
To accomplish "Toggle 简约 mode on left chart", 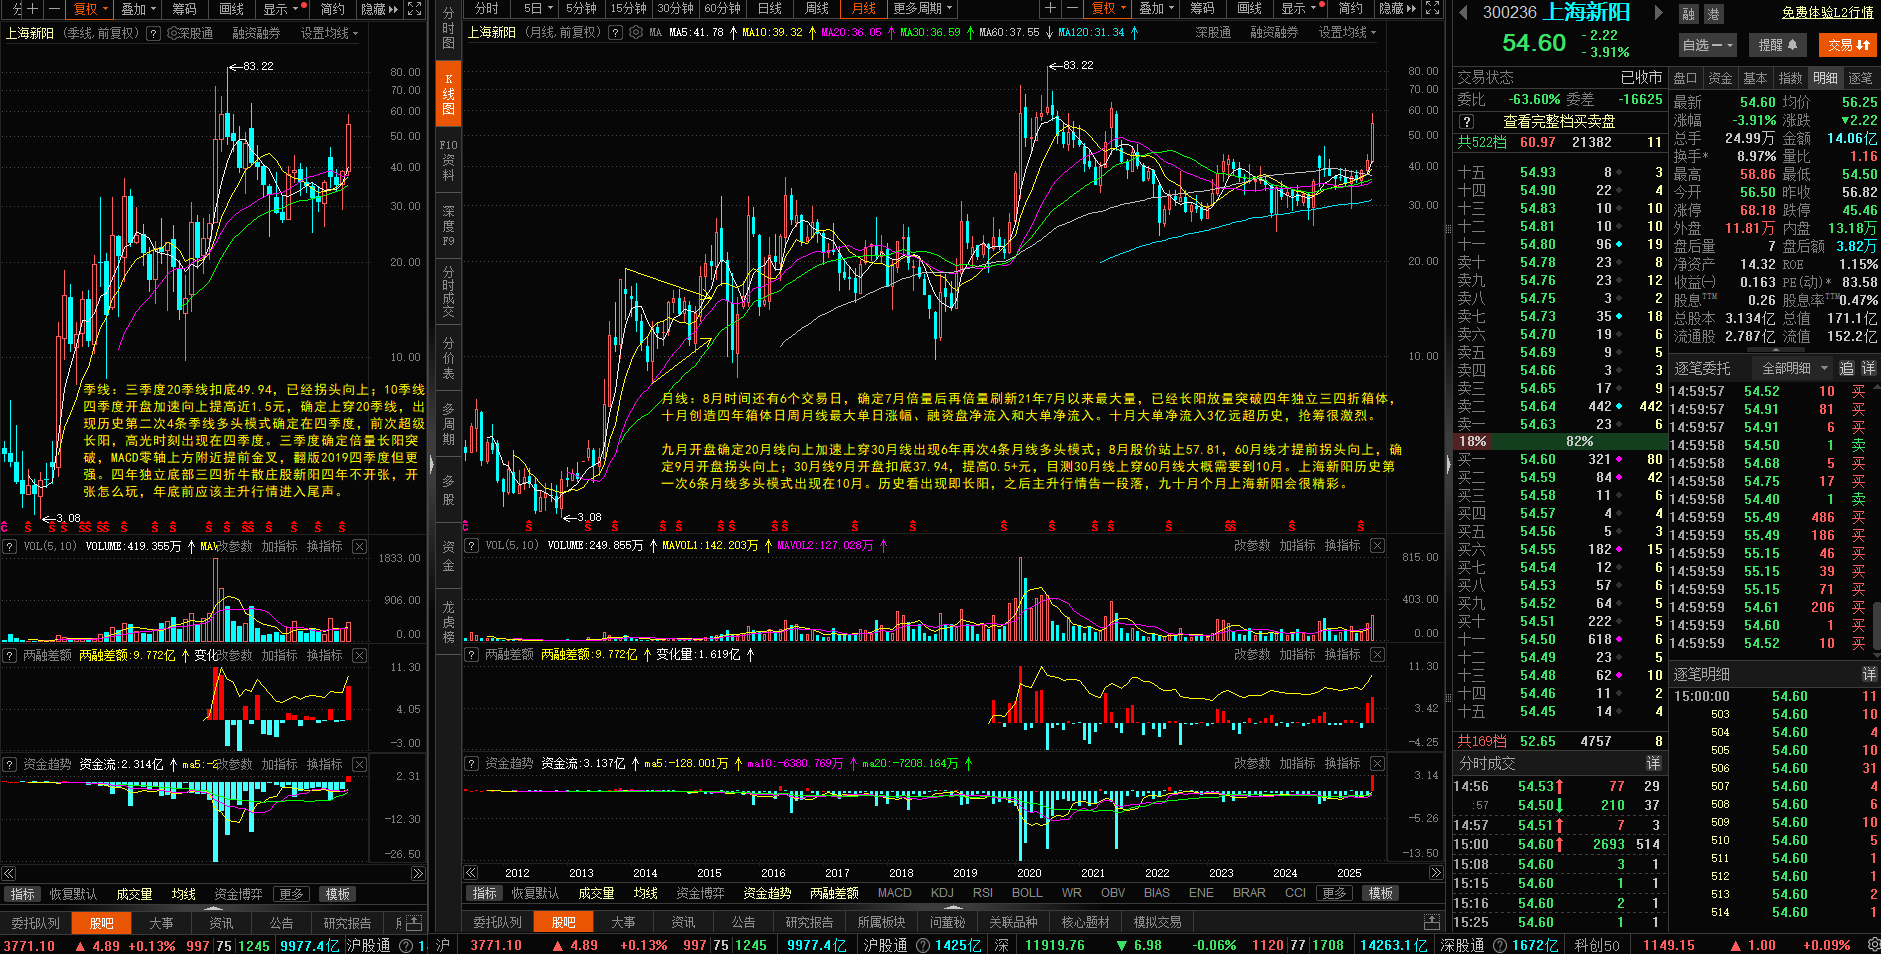I will coord(333,8).
